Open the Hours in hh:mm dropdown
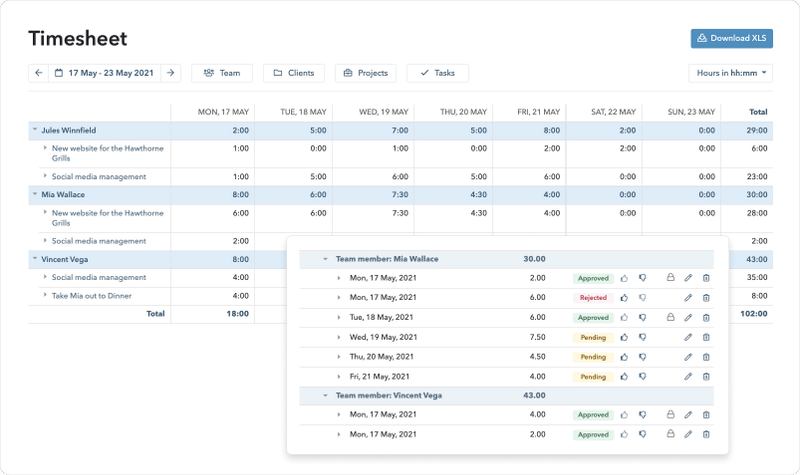Screen dimensions: 800x475 point(730,73)
